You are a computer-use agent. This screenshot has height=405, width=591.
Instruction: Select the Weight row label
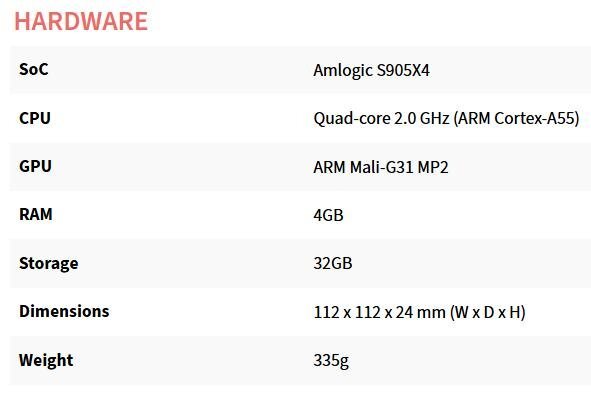(x=46, y=360)
